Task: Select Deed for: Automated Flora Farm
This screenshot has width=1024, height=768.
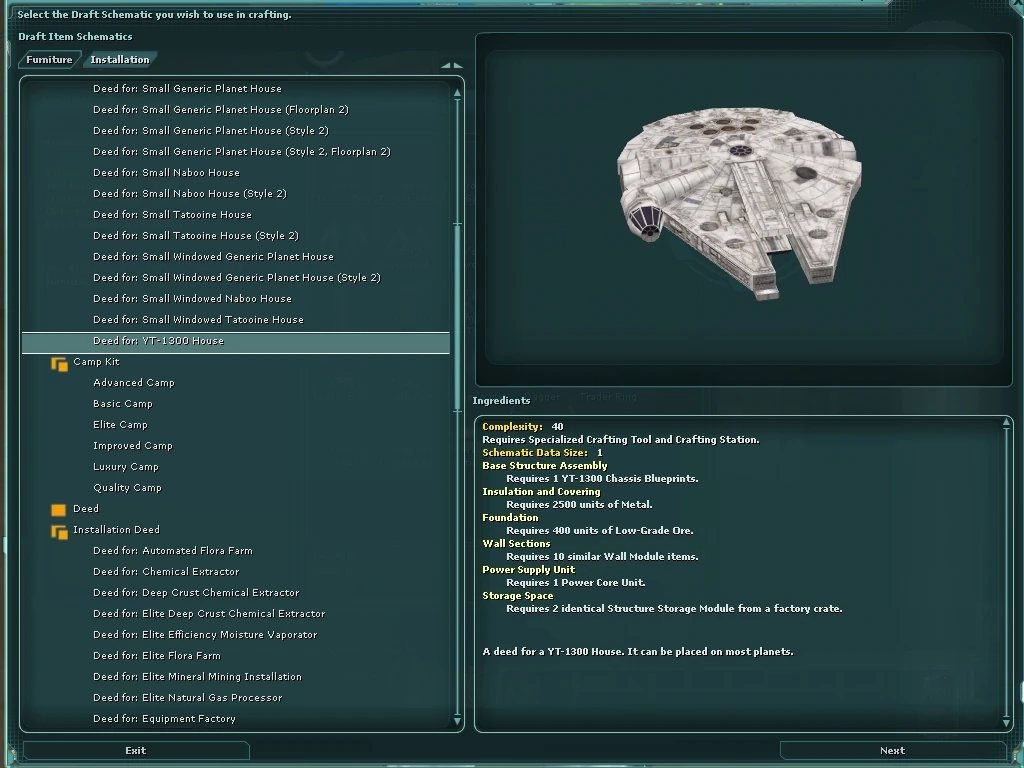Action: point(173,551)
